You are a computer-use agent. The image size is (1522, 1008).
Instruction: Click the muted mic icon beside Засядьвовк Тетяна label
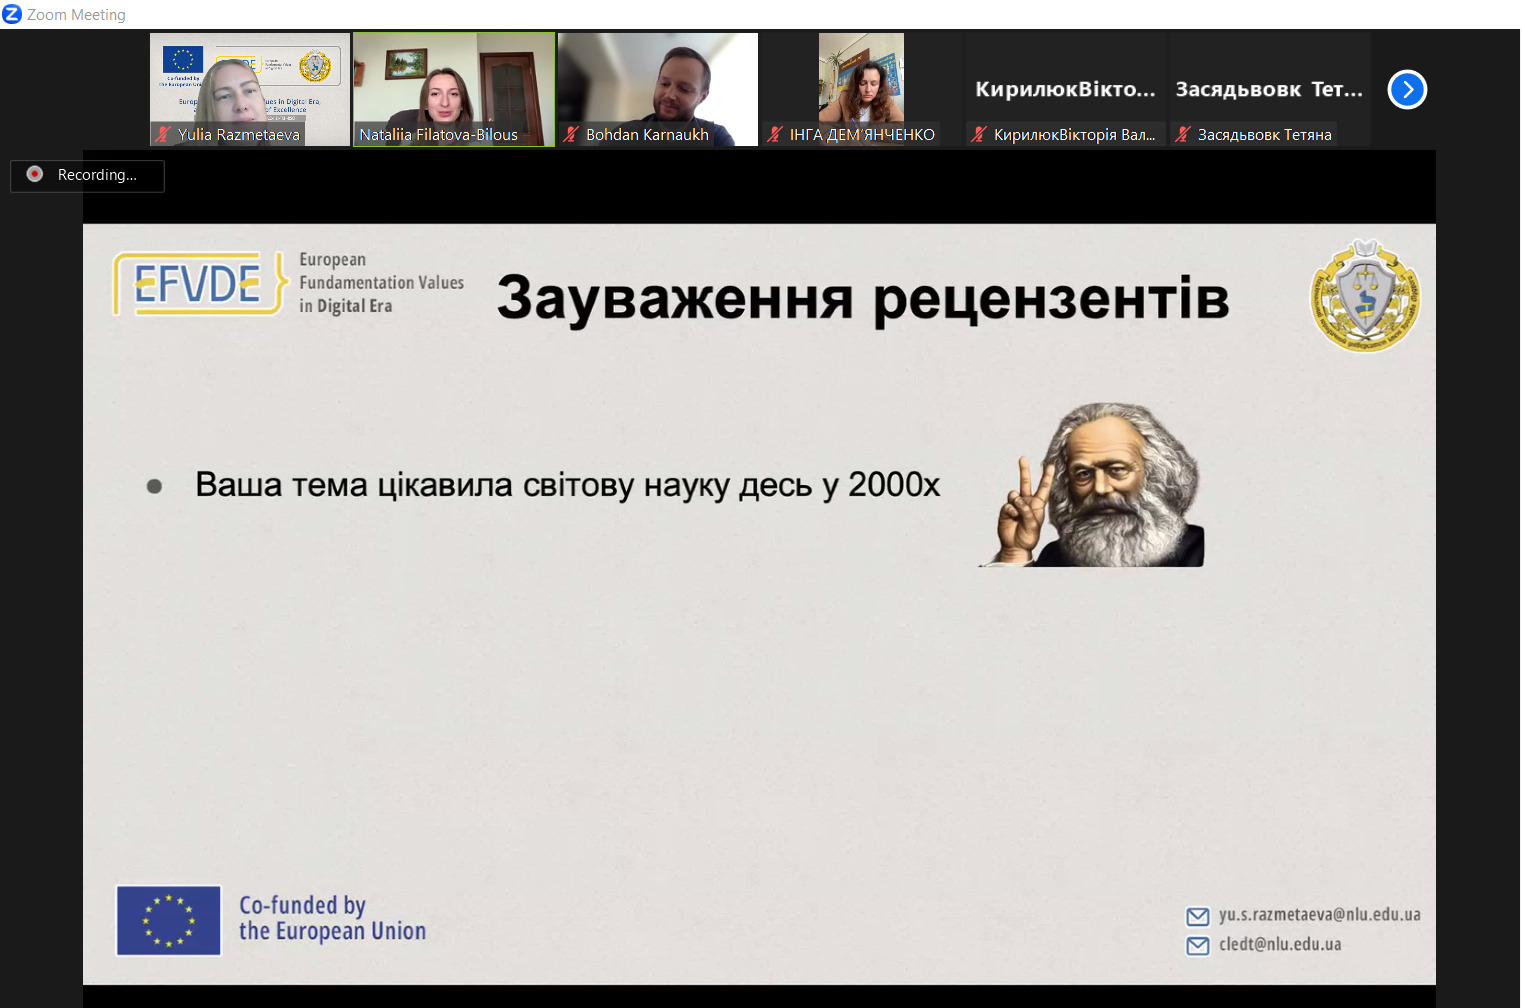tap(1183, 134)
